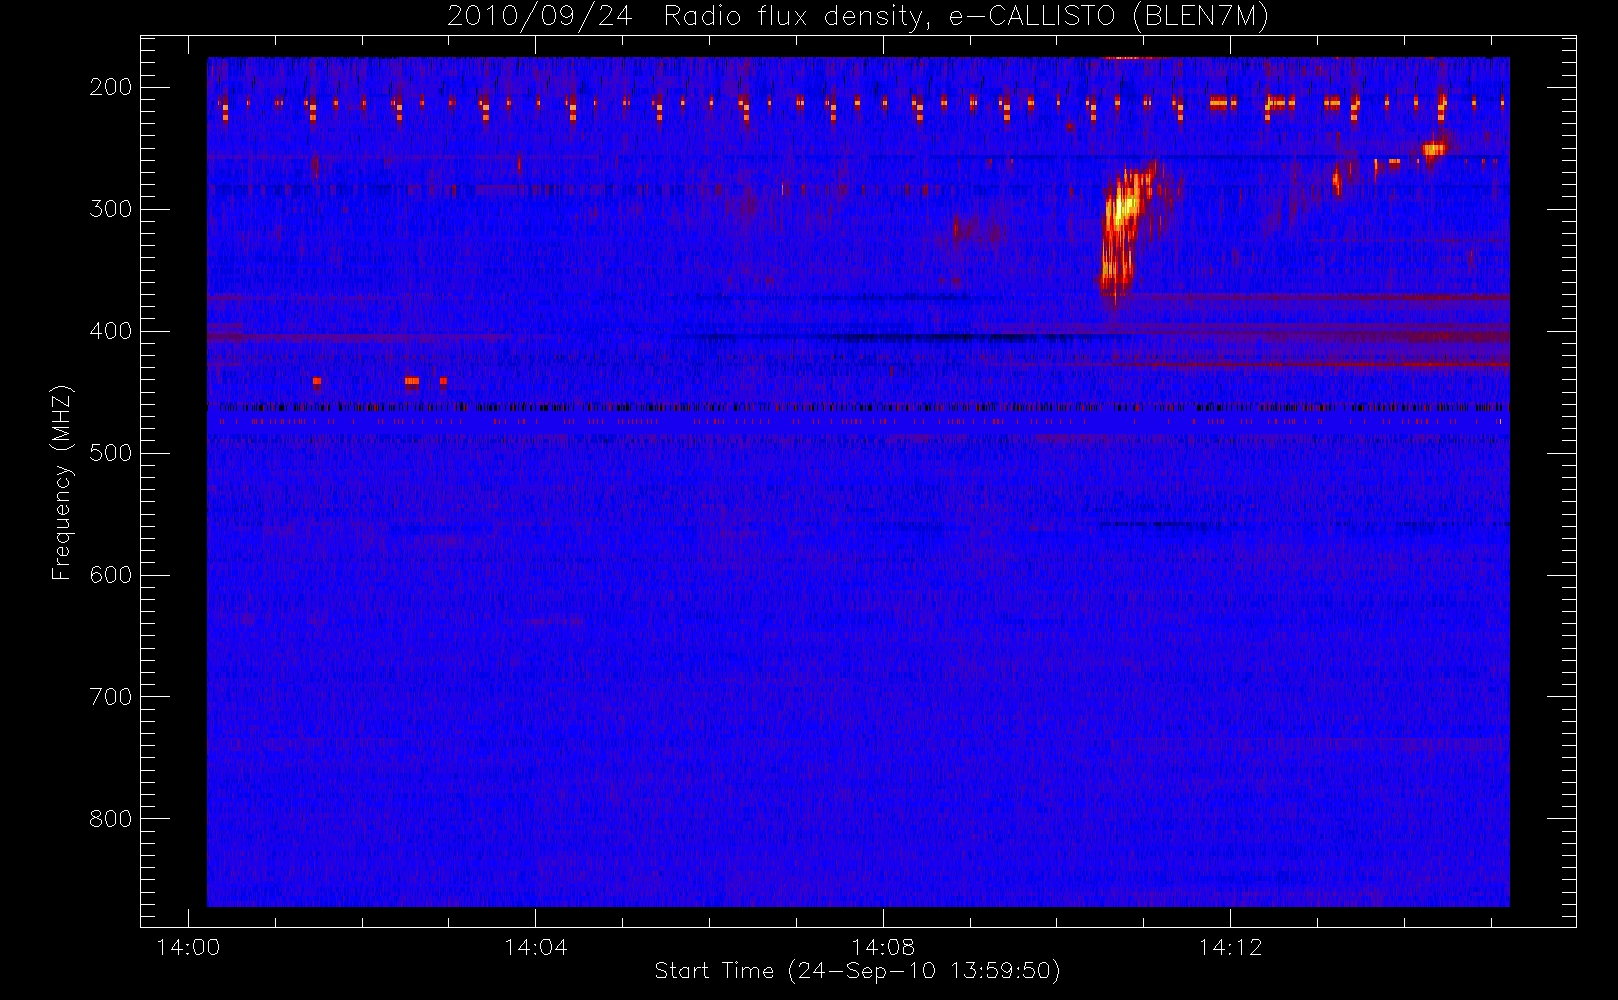Select the 200 frequency tick label
1618x1000 pixels.
coord(110,87)
